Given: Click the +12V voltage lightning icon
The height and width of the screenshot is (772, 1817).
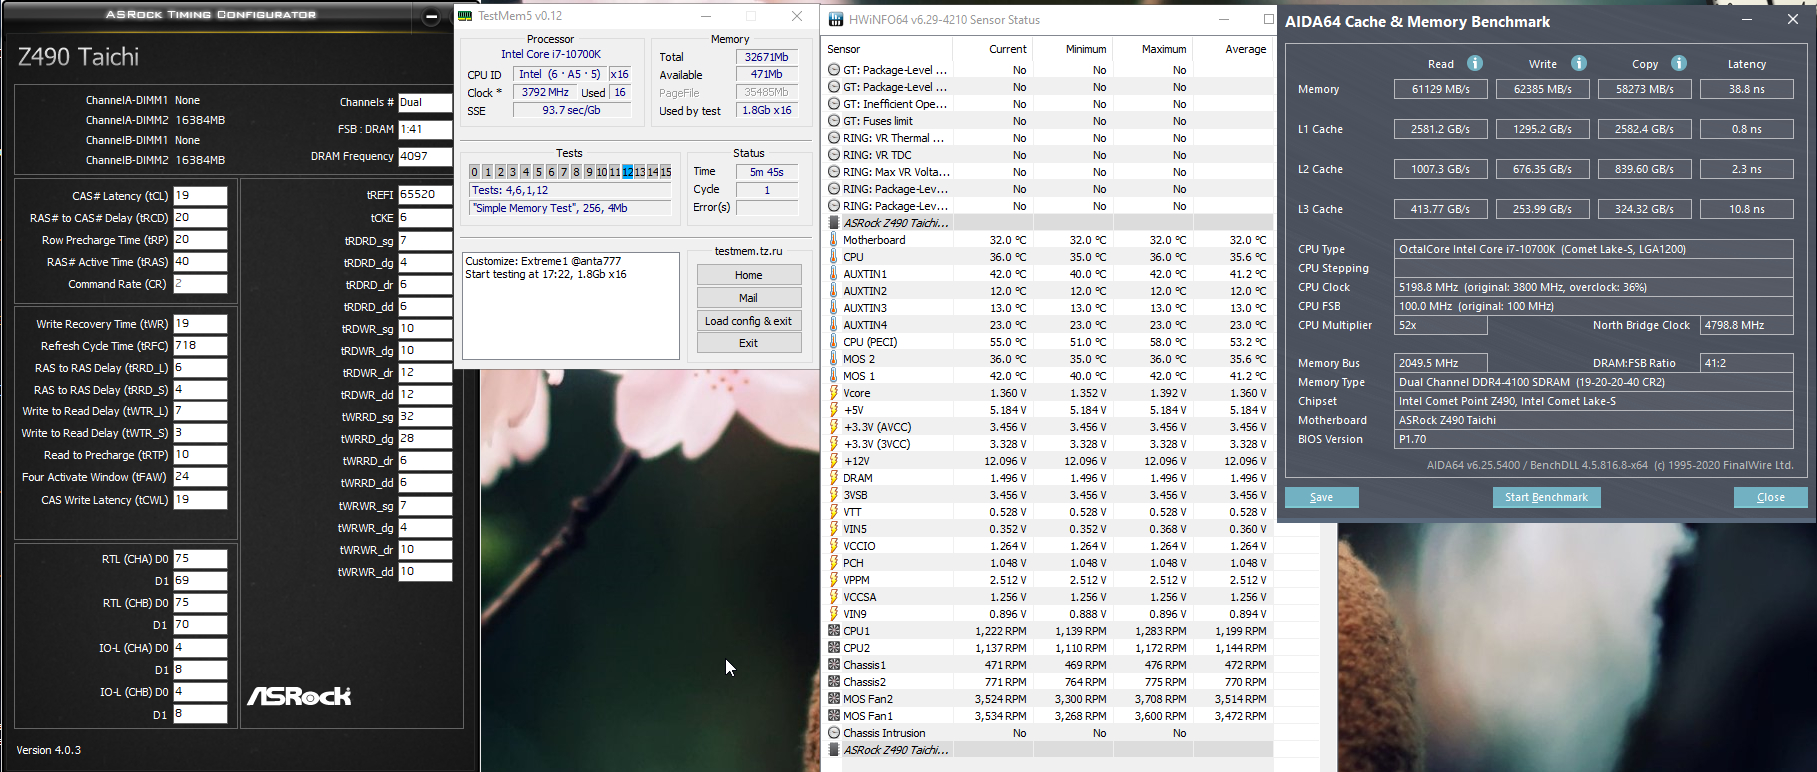Looking at the screenshot, I should (834, 461).
